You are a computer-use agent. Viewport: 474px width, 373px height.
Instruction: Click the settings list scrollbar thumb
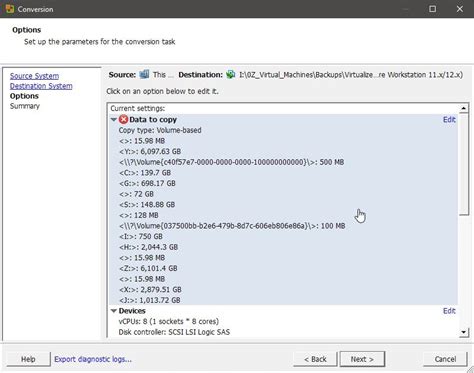pyautogui.click(x=464, y=164)
